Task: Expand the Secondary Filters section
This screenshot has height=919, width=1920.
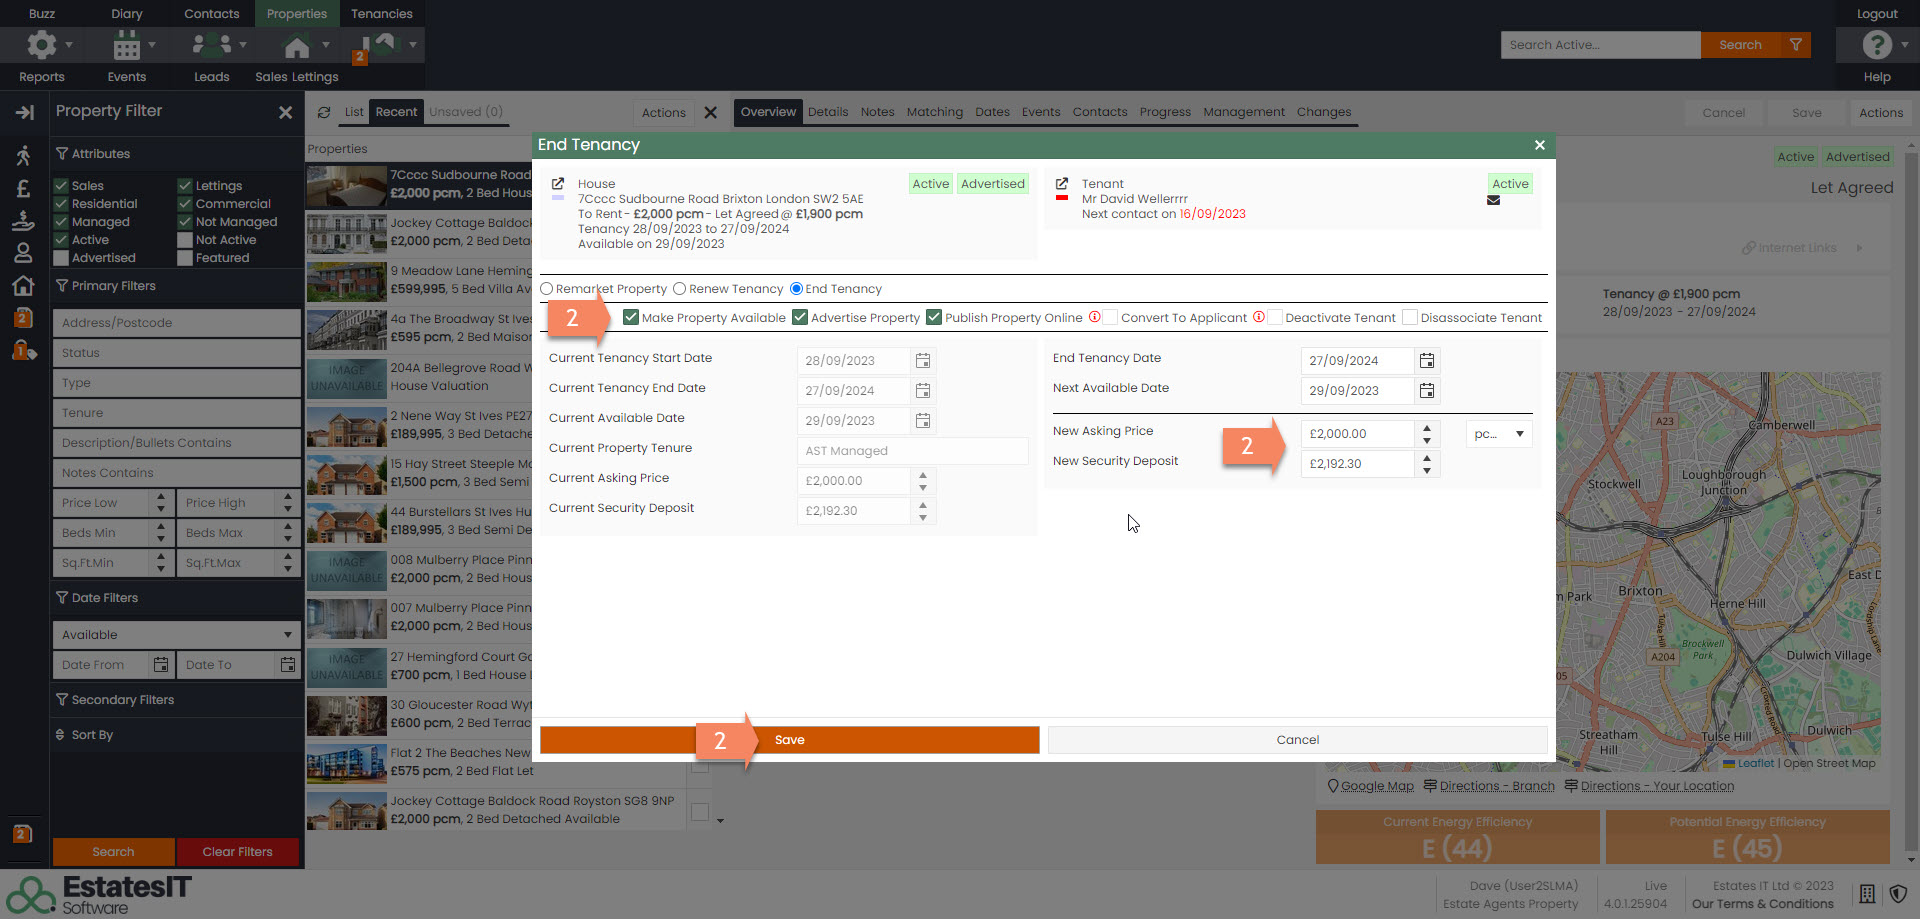Action: (x=122, y=700)
